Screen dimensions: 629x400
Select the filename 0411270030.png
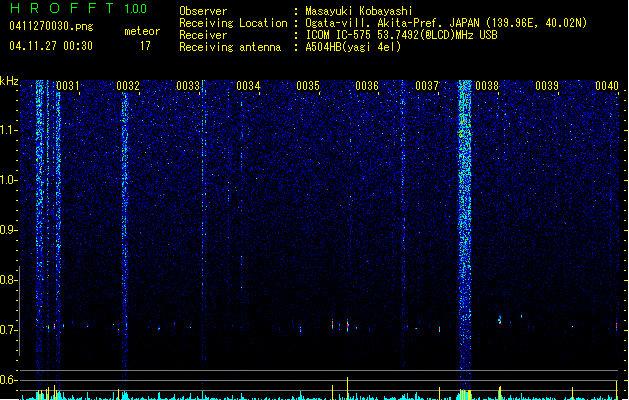tap(51, 26)
